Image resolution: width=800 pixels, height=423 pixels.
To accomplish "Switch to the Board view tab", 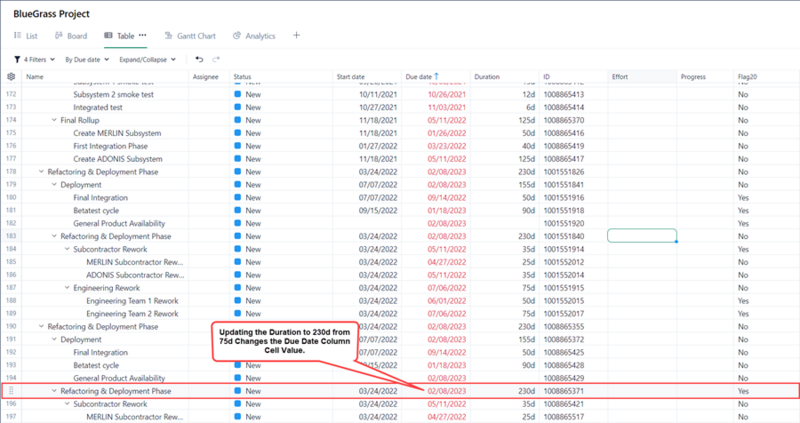I will pyautogui.click(x=71, y=36).
